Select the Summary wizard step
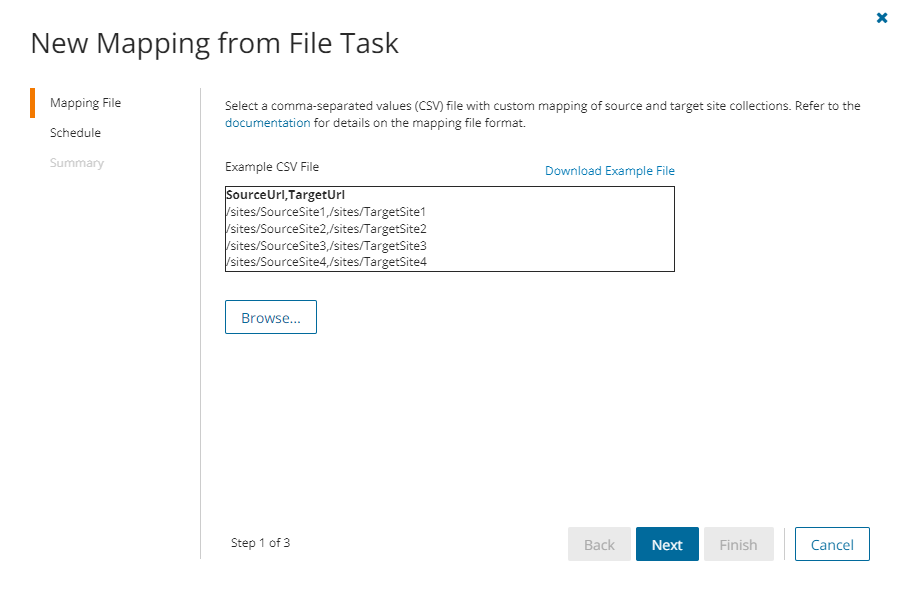 77,163
